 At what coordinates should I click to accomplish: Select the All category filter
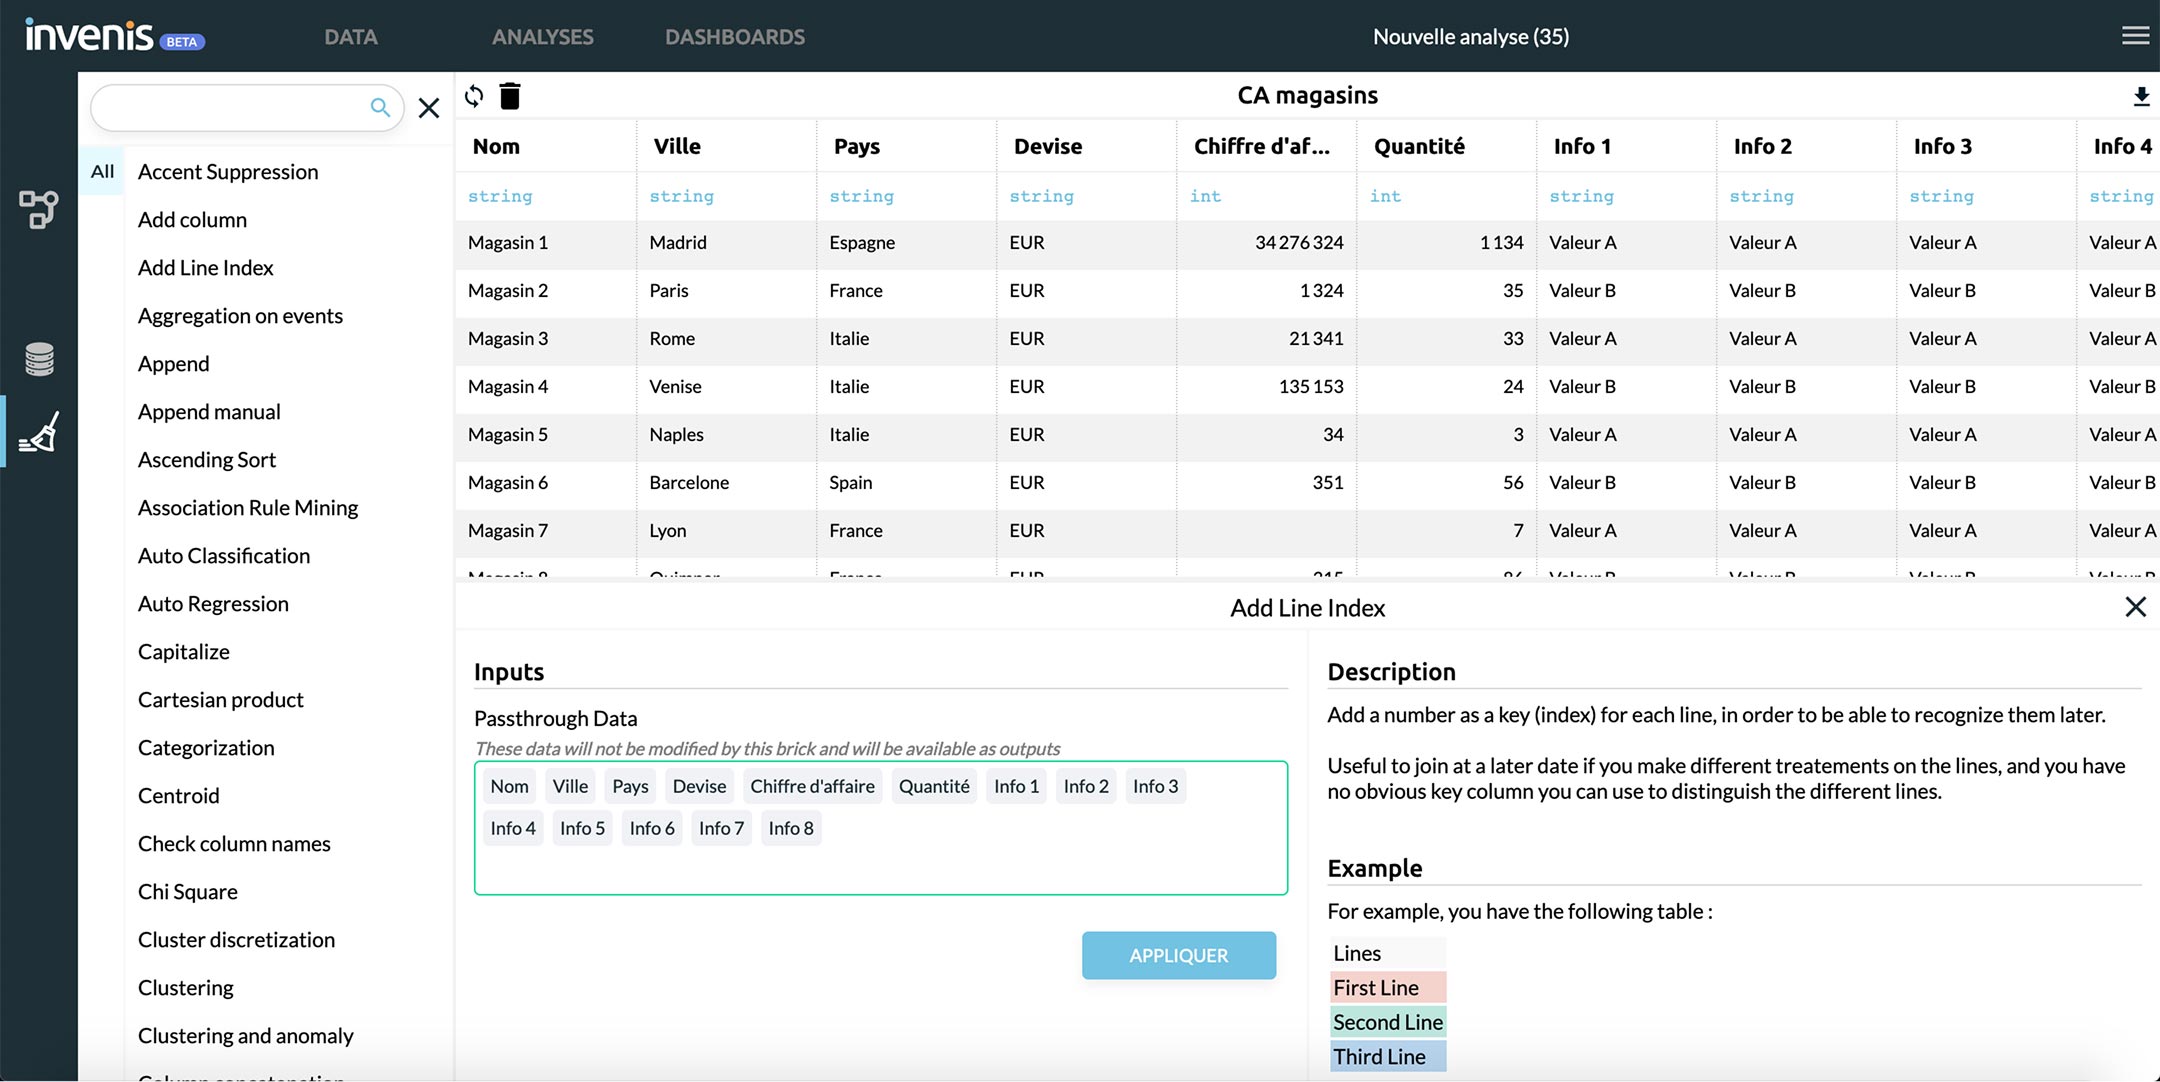(x=102, y=171)
